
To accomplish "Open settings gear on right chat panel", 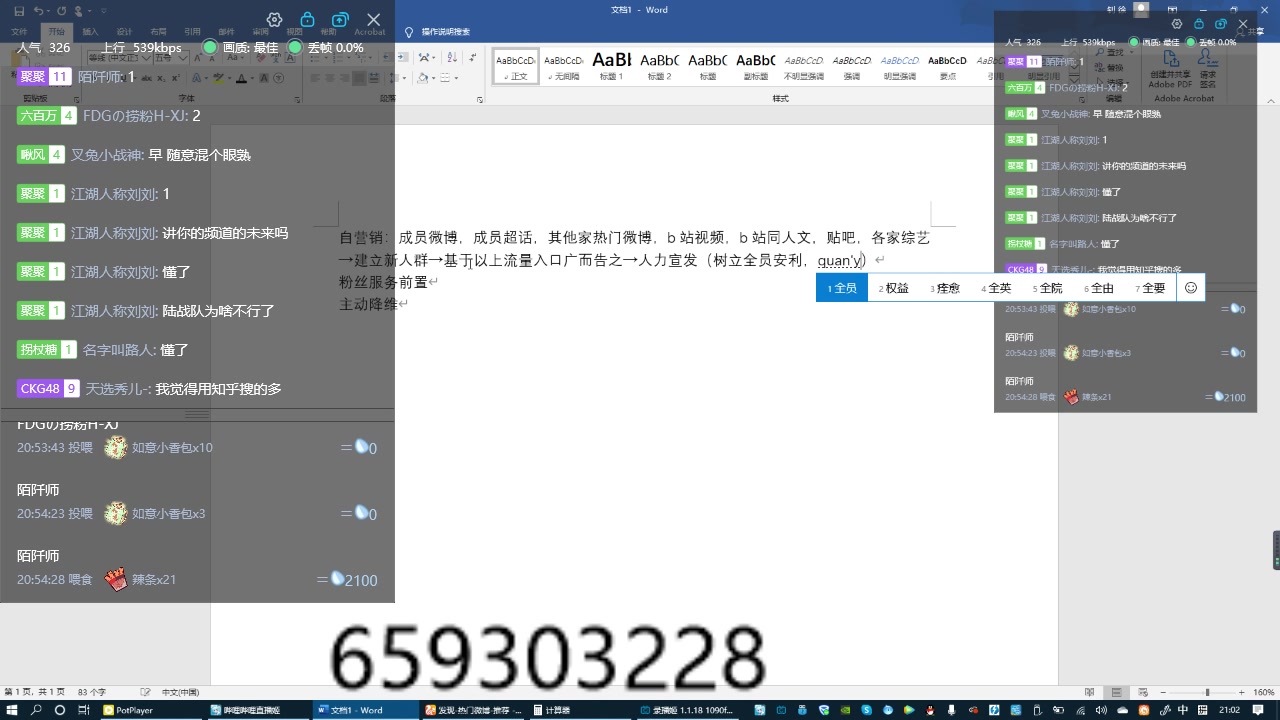I will [x=1177, y=24].
